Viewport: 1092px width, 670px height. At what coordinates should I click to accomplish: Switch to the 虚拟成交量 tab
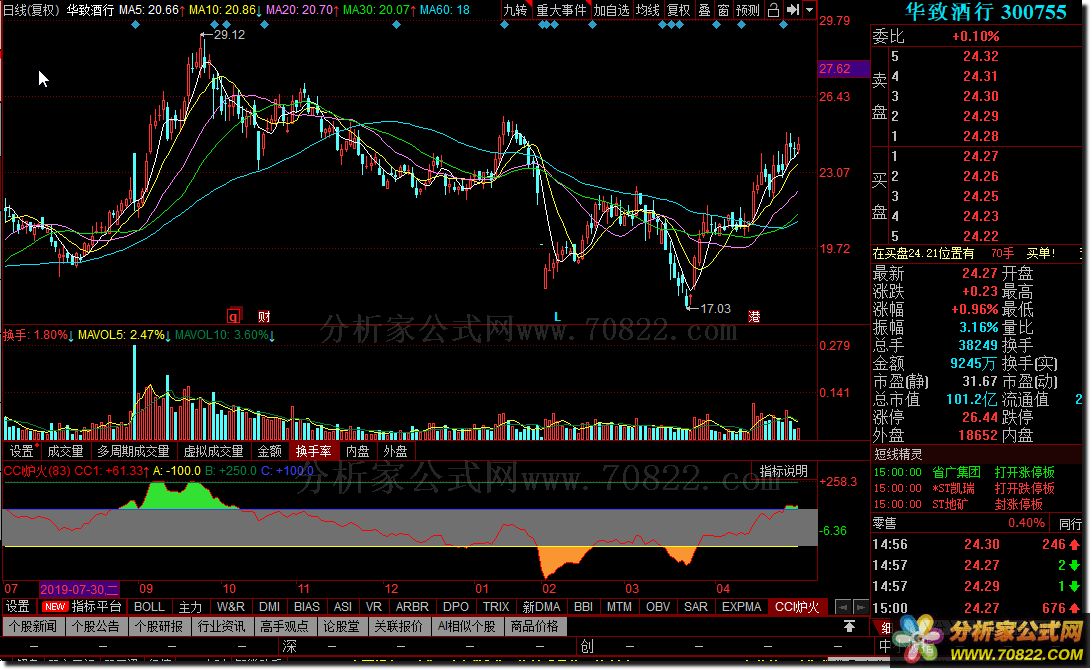(213, 451)
